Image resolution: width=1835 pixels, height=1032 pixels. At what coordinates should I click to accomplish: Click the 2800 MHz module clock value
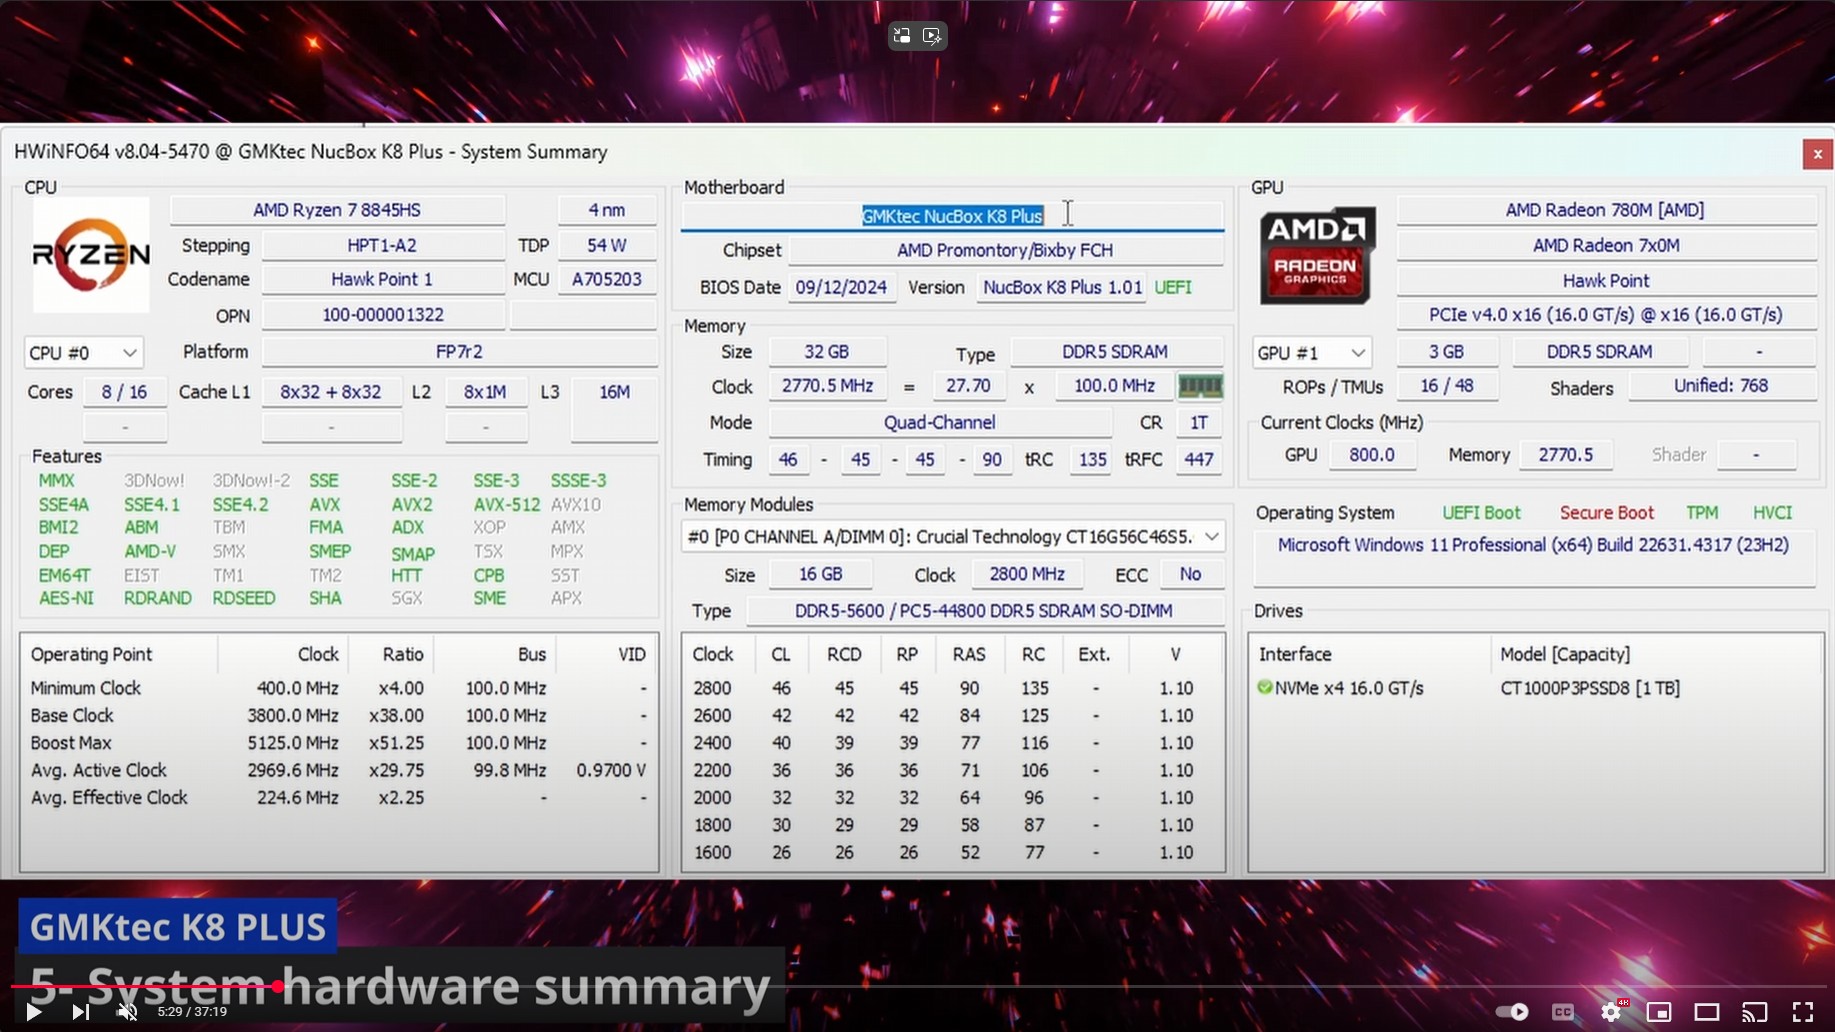tap(1027, 574)
